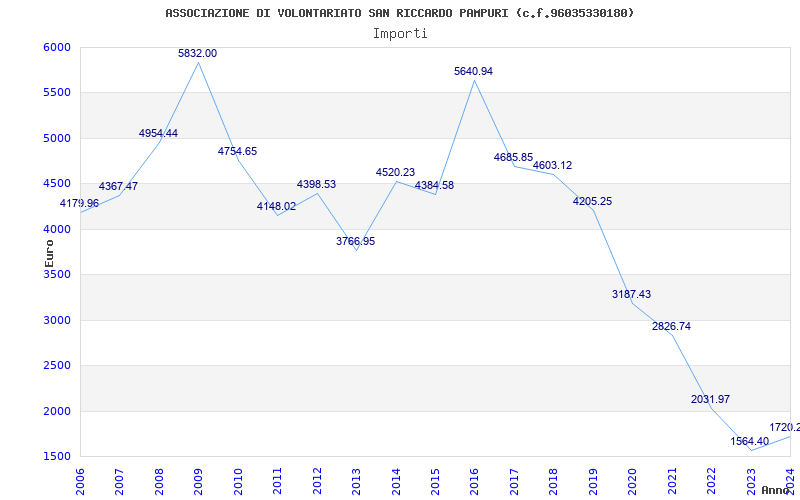Image resolution: width=800 pixels, height=500 pixels.
Task: Click the 2015 year label
Action: click(x=435, y=481)
